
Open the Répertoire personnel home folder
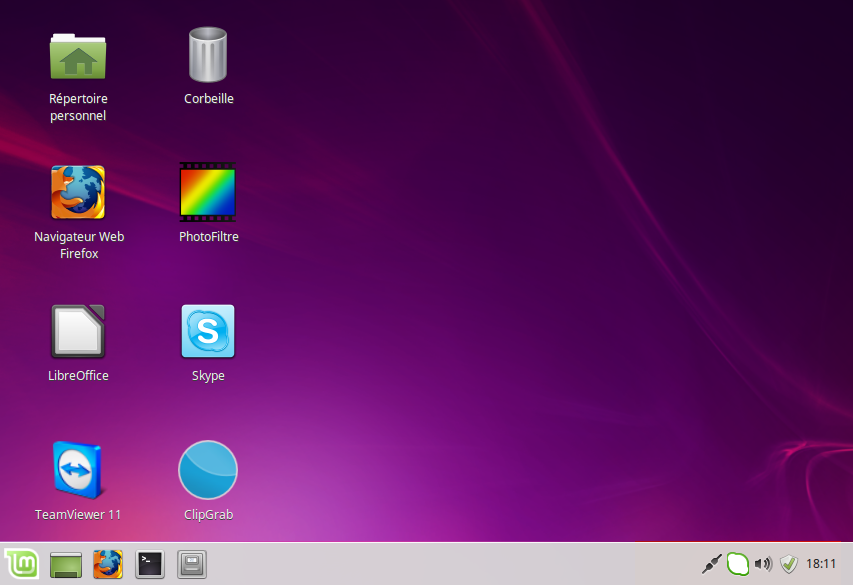pyautogui.click(x=78, y=55)
